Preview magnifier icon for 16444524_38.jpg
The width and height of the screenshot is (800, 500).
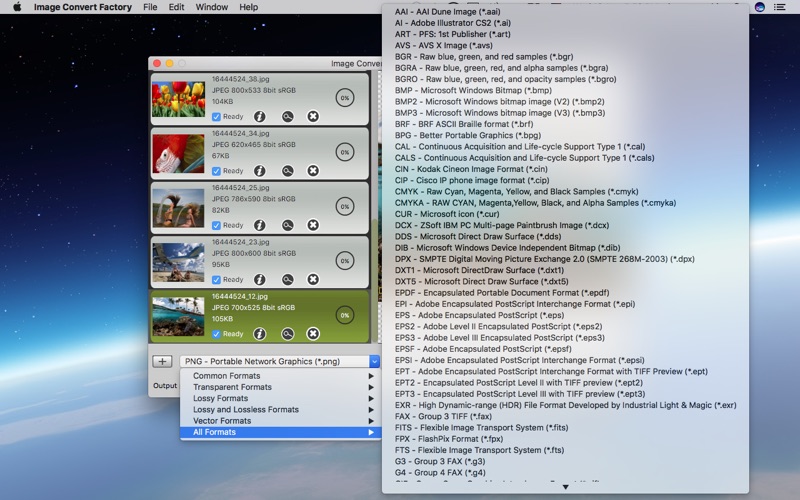point(288,117)
